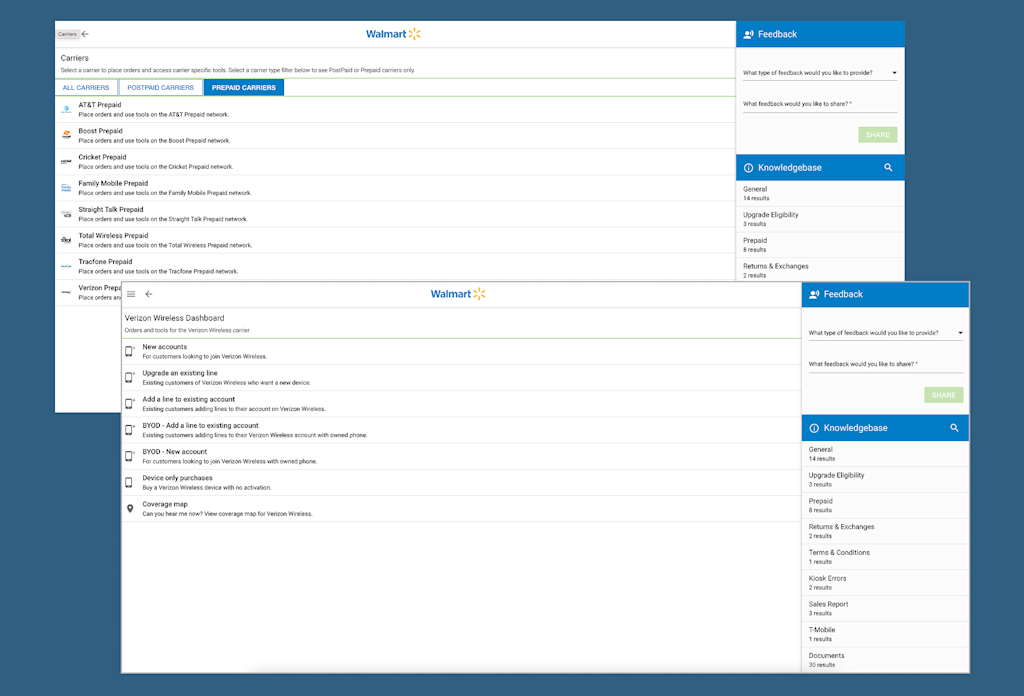
Task: Select the Device only purchases phone icon
Action: point(128,482)
